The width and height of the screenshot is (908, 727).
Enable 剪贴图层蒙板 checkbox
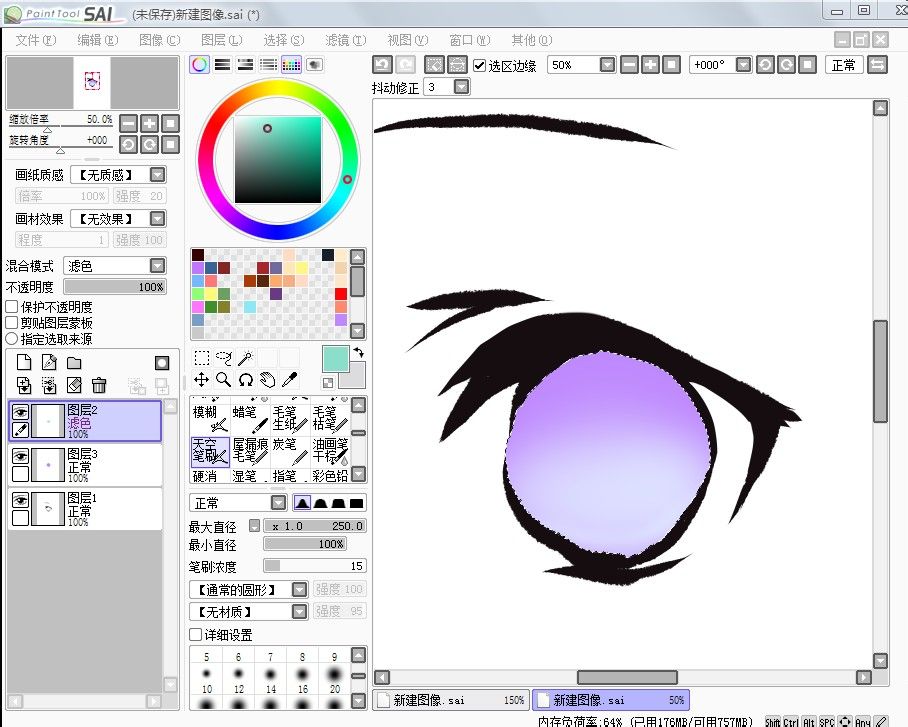12,323
